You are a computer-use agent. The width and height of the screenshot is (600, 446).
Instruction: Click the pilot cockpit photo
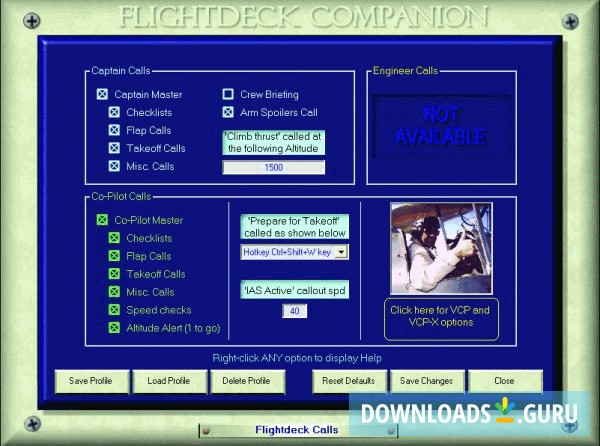(441, 248)
